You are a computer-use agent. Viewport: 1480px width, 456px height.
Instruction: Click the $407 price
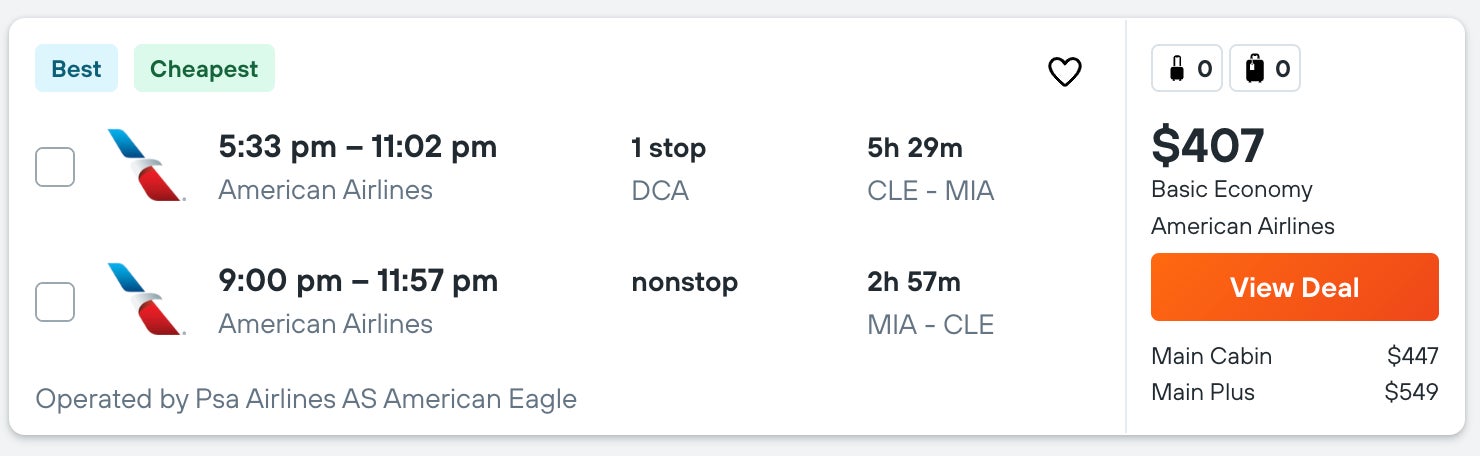click(1208, 146)
